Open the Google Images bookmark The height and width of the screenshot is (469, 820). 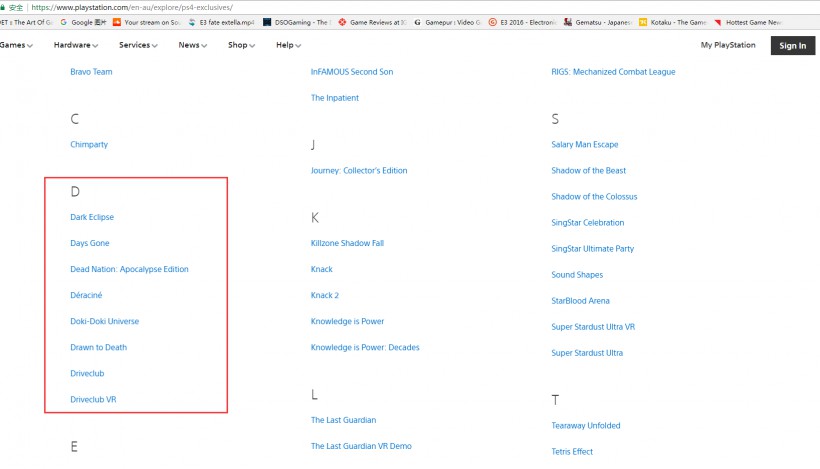click(83, 22)
